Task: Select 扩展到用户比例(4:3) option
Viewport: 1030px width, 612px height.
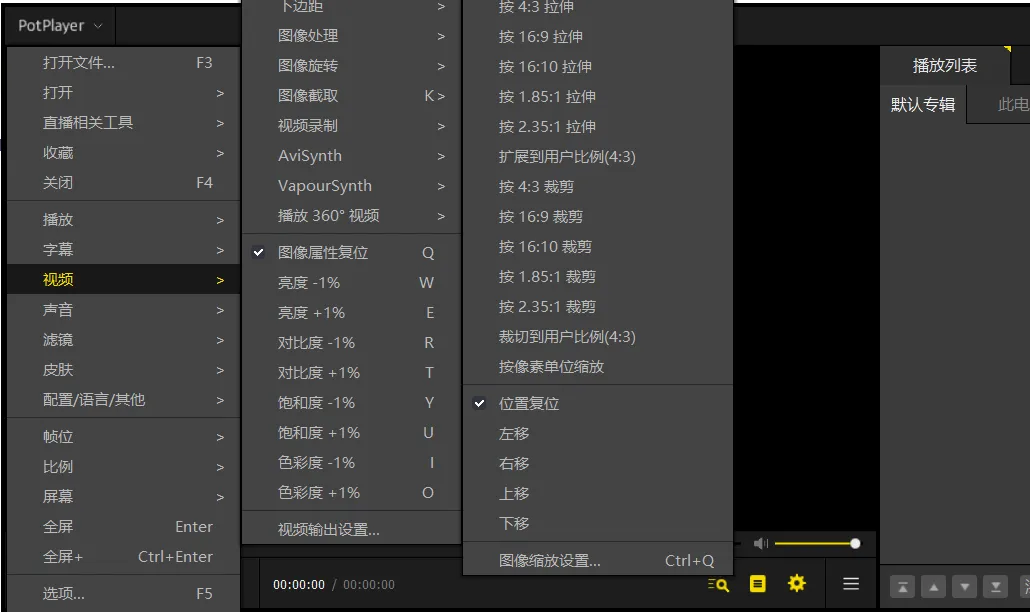Action: tap(598, 157)
